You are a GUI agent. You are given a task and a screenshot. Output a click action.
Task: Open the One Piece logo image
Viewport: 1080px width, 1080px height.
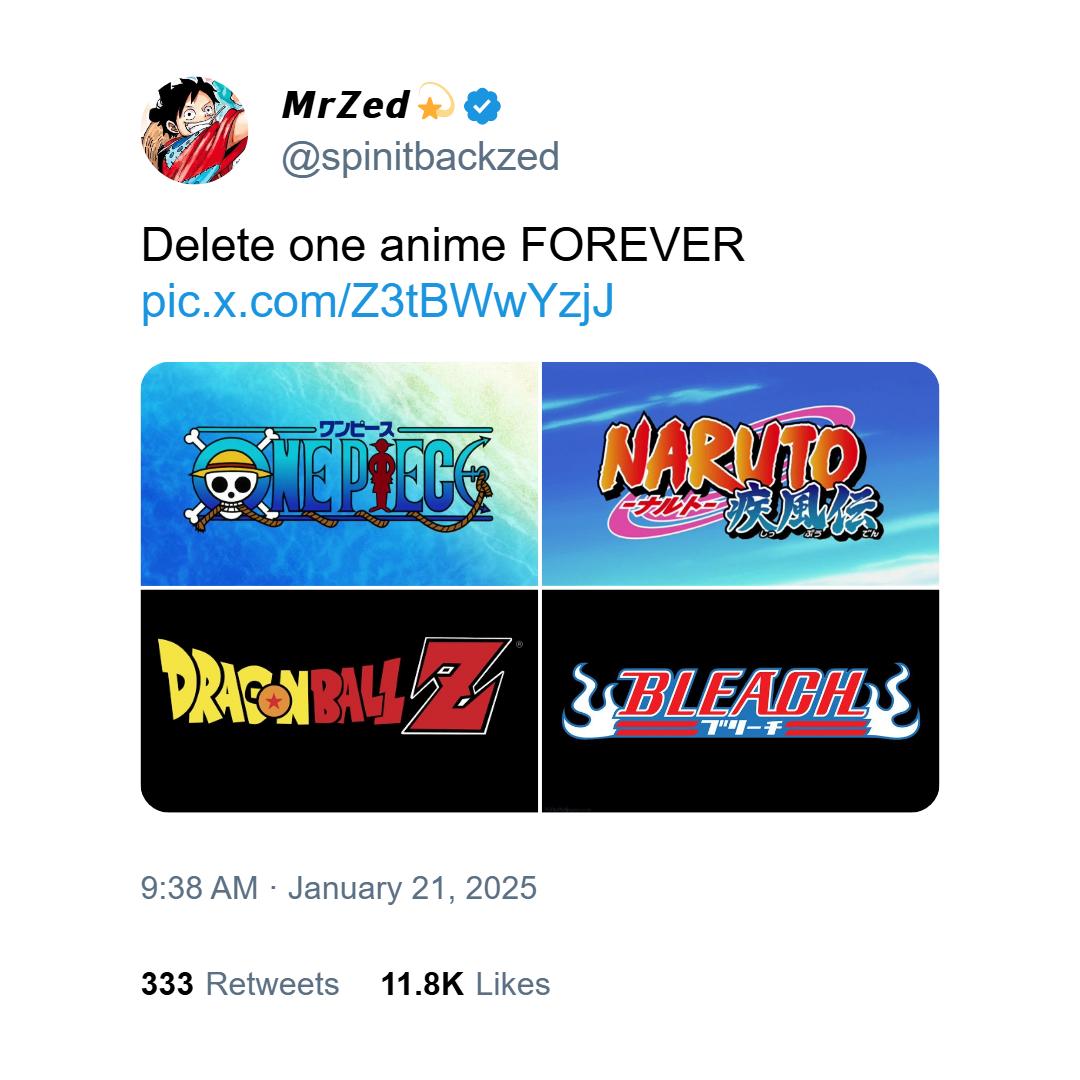(x=339, y=473)
